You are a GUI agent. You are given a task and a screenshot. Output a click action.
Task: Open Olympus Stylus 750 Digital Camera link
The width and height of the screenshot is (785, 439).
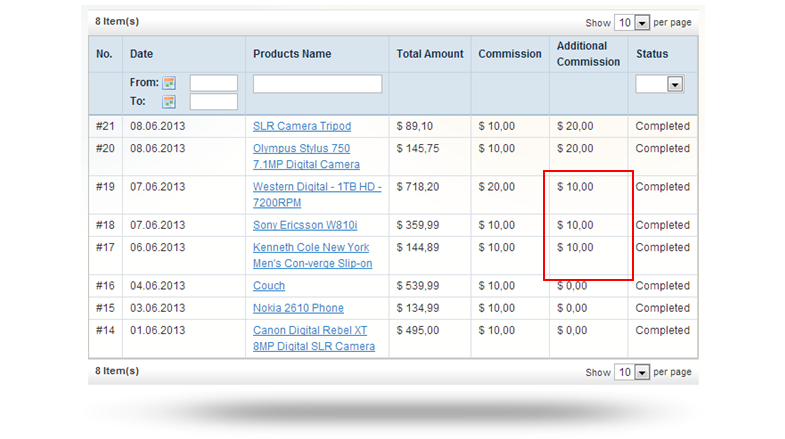[x=306, y=156]
